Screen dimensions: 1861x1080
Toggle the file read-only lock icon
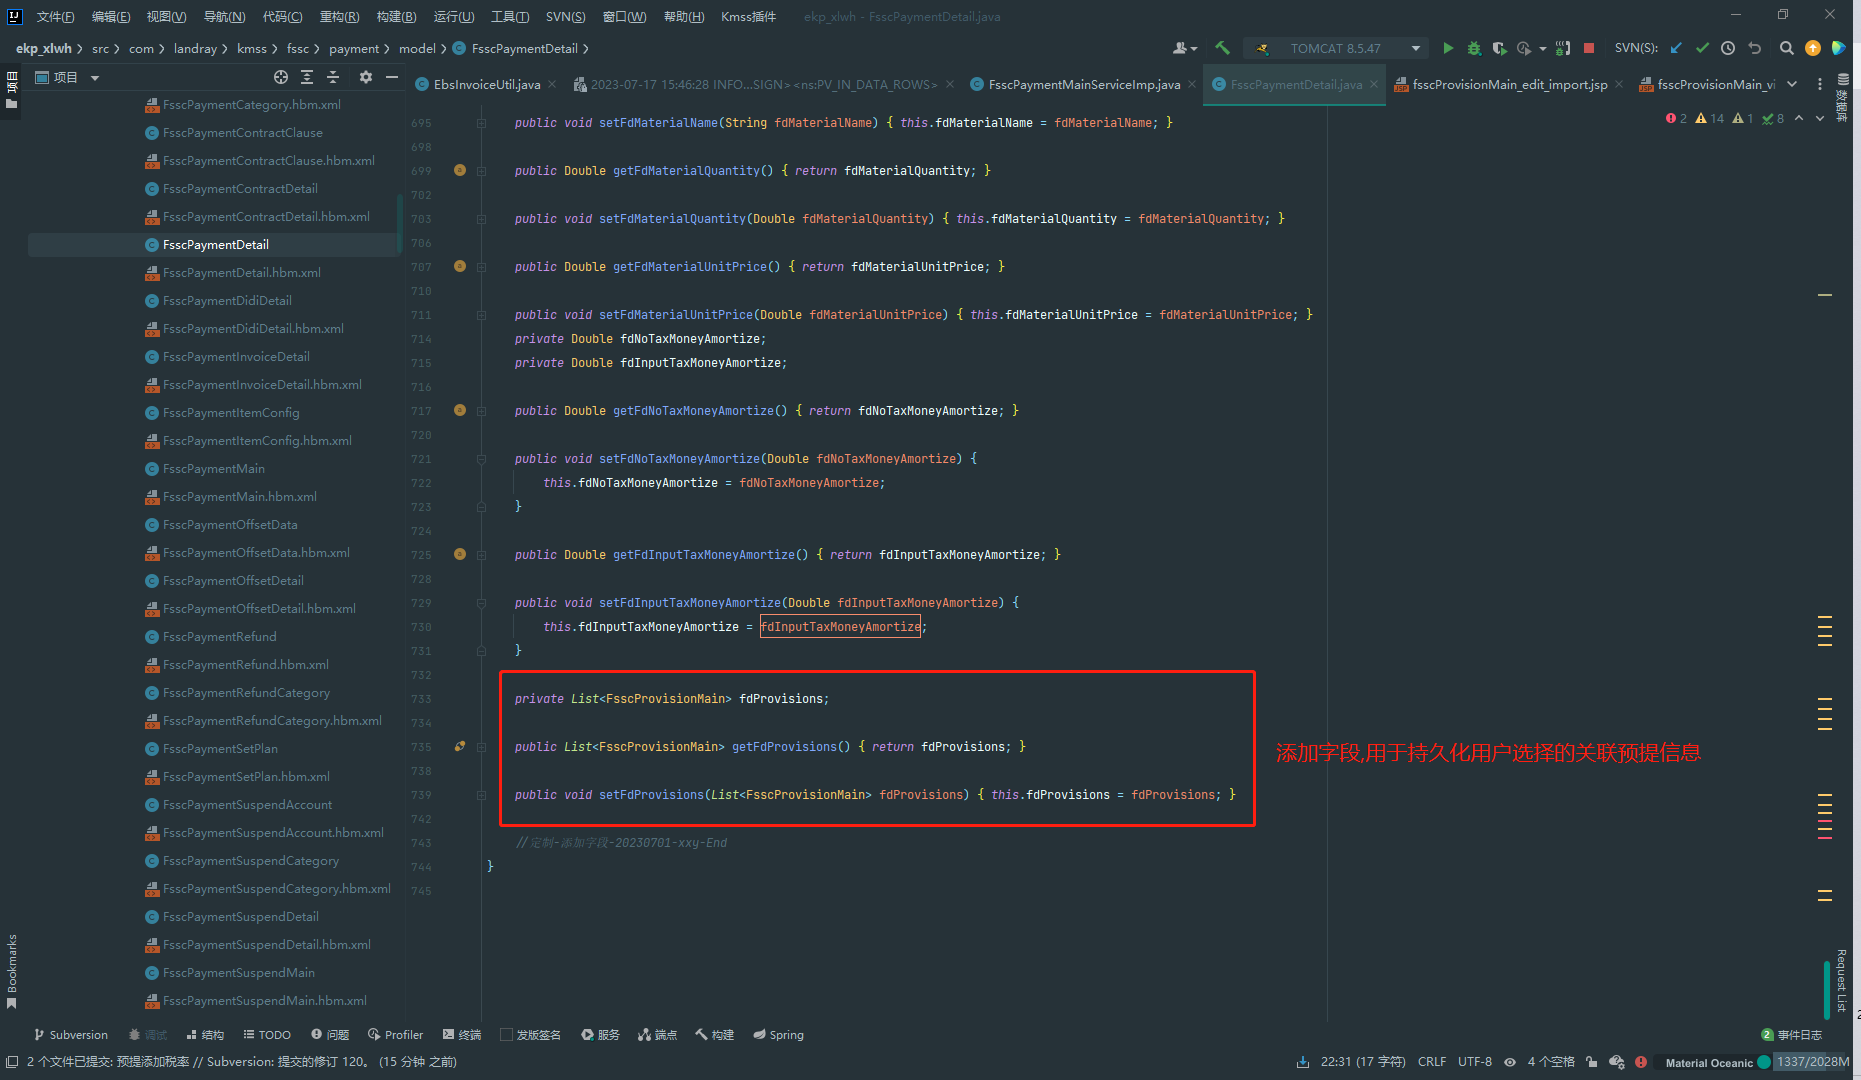tap(1591, 1062)
